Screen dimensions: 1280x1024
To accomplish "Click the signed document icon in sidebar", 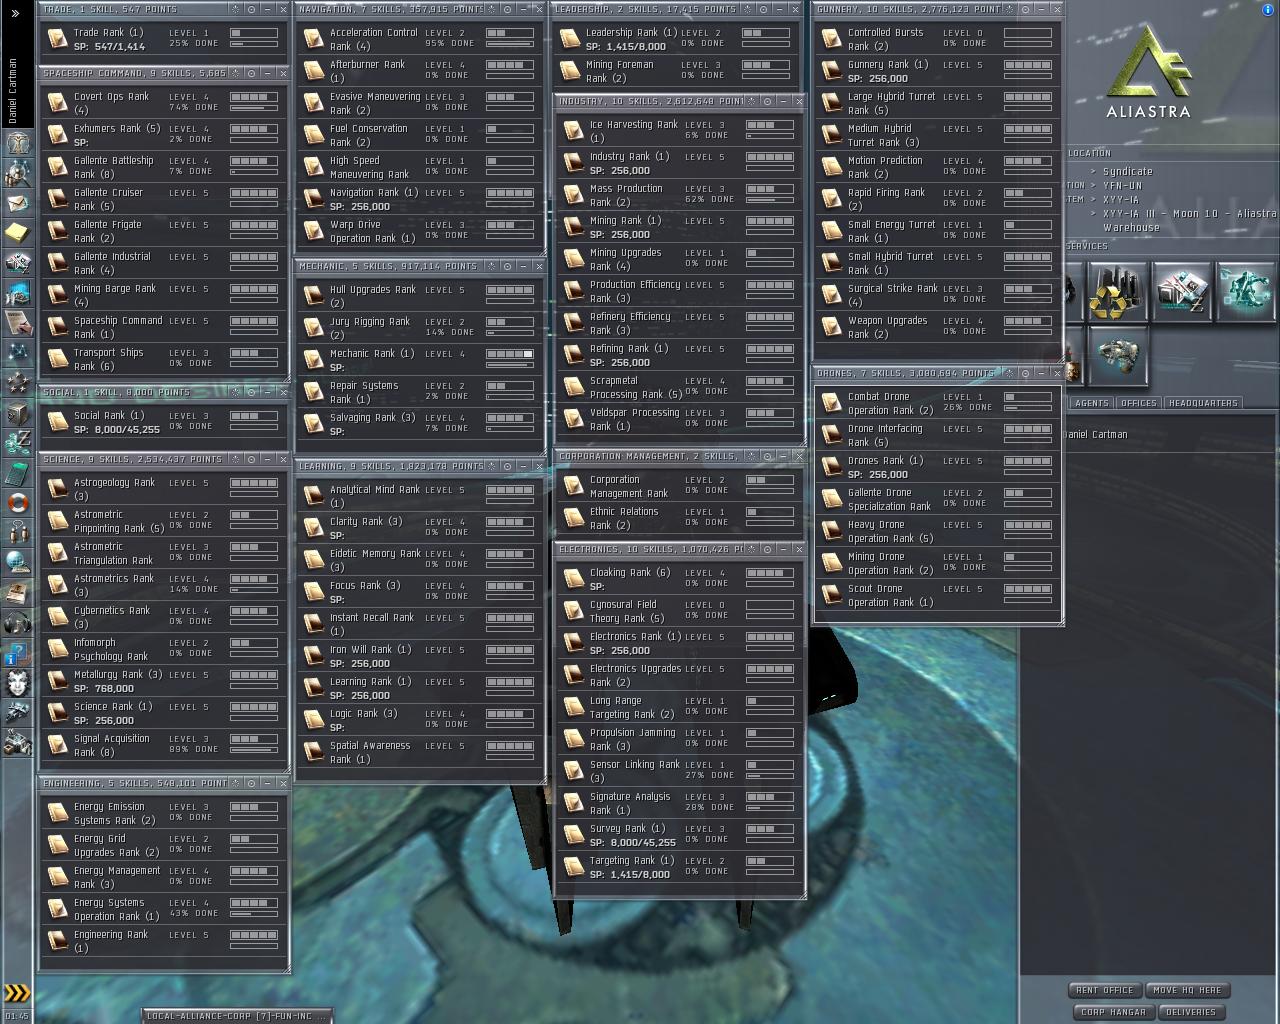I will tap(17, 322).
